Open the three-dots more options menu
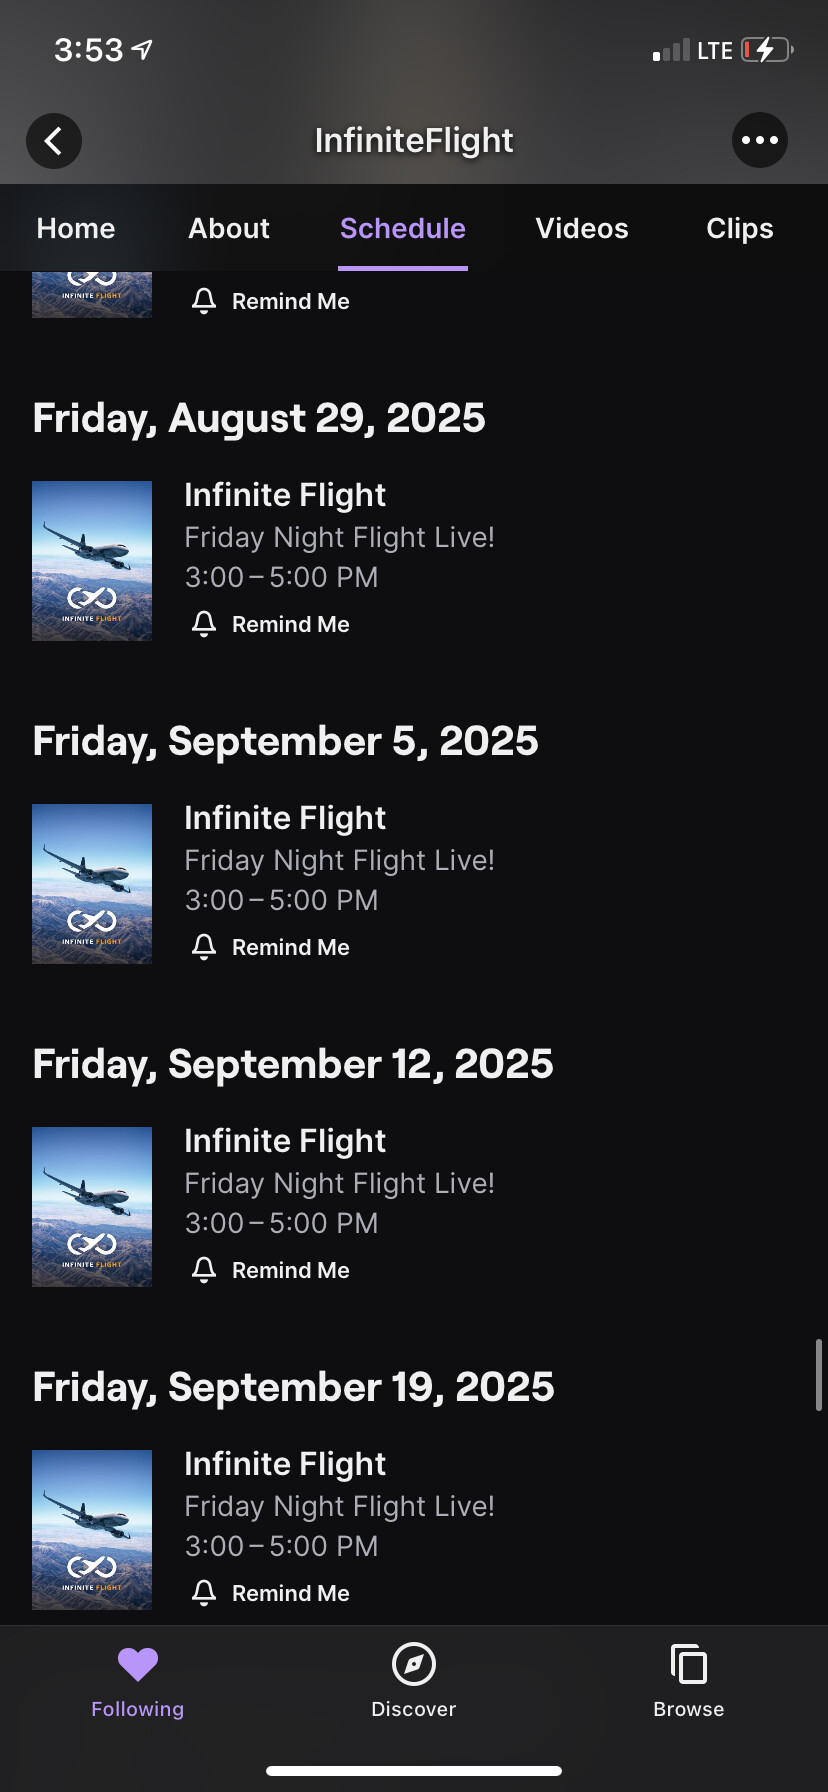Image resolution: width=828 pixels, height=1792 pixels. click(760, 141)
